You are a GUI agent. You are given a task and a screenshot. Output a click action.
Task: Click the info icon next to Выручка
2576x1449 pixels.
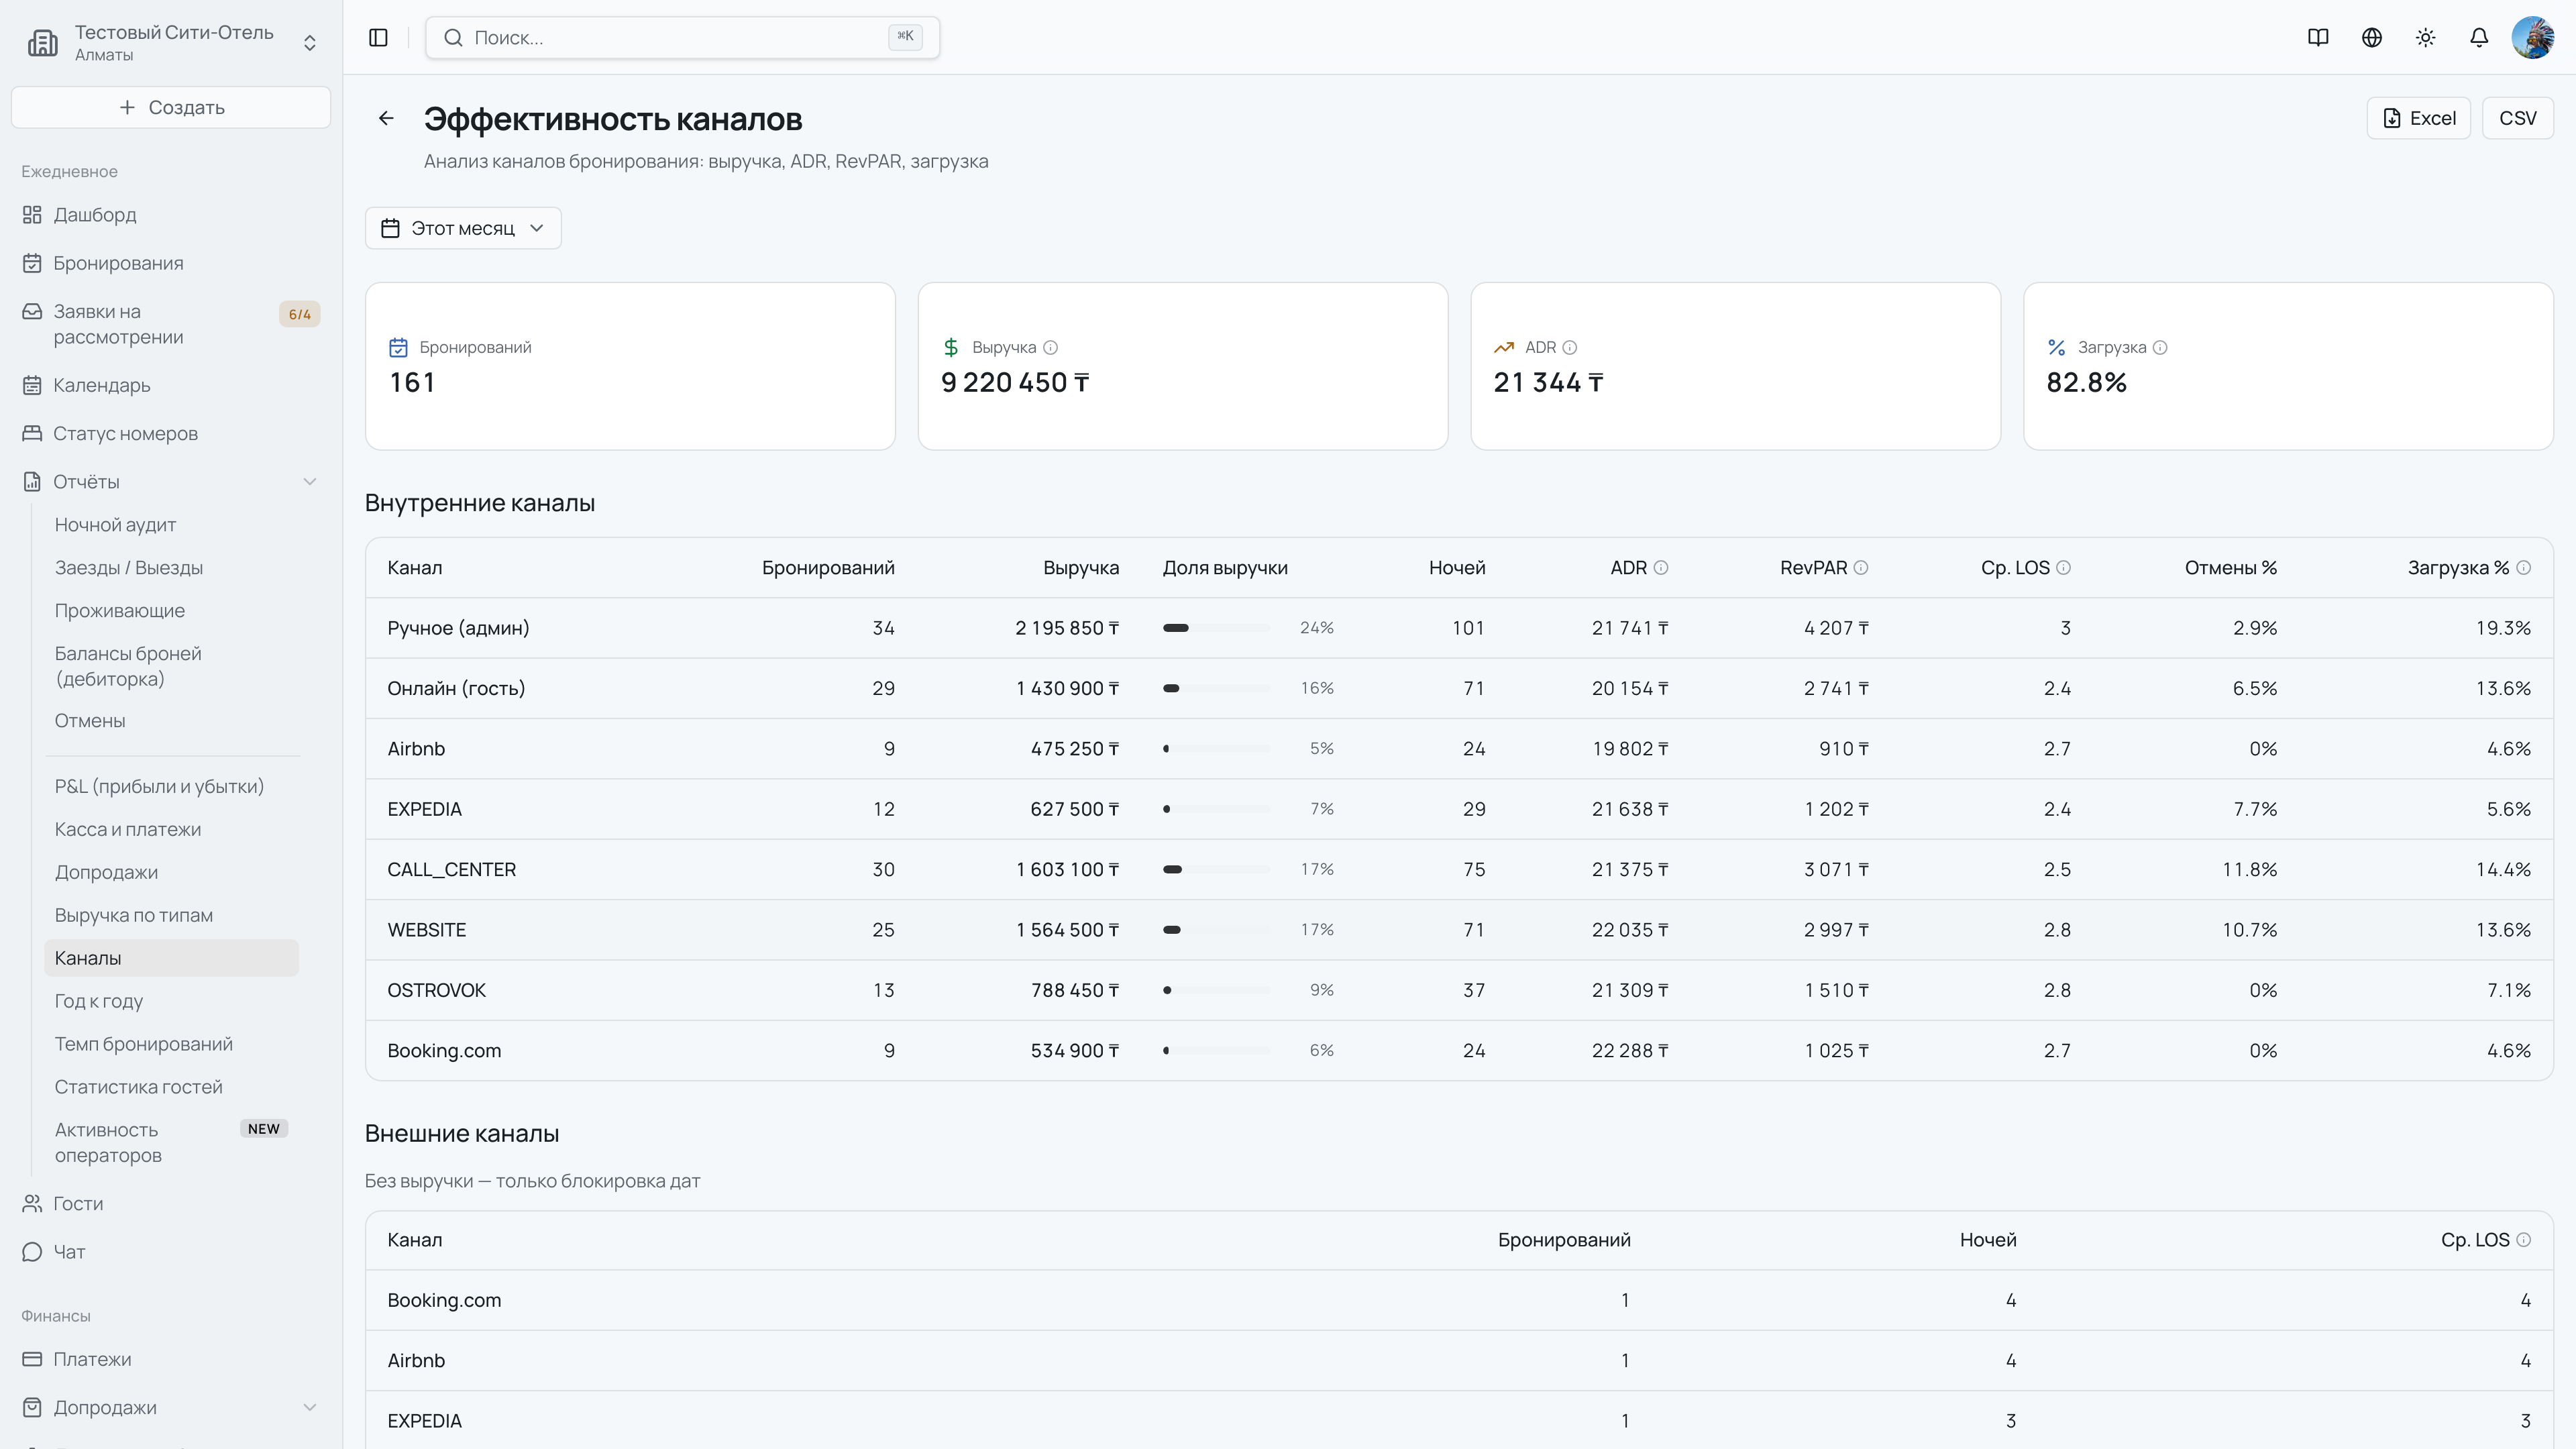click(1050, 348)
